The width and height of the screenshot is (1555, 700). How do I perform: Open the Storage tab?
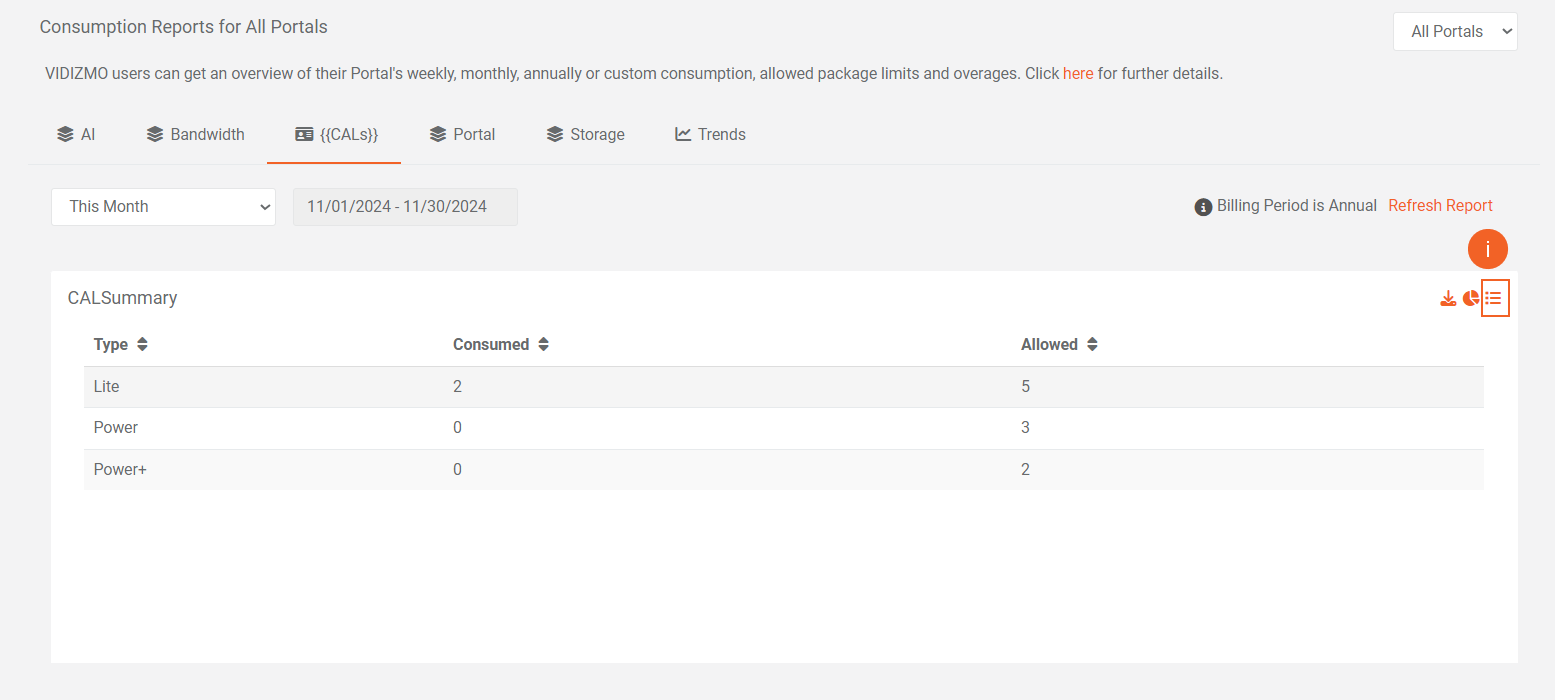[x=586, y=134]
